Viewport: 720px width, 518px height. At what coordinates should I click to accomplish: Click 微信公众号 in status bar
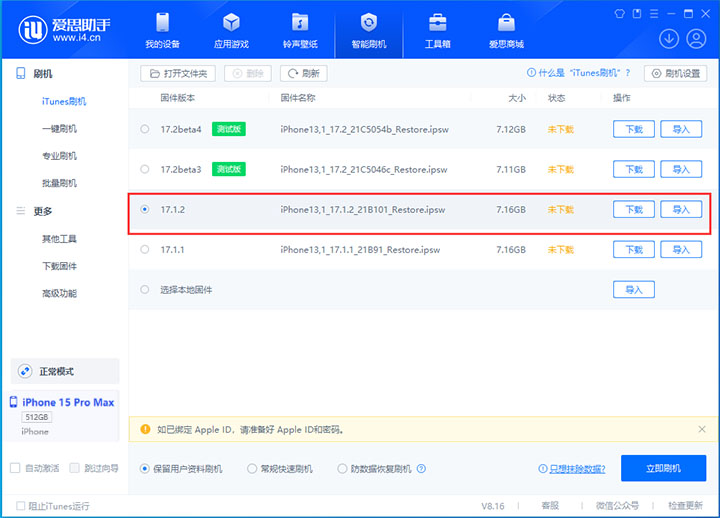point(617,506)
